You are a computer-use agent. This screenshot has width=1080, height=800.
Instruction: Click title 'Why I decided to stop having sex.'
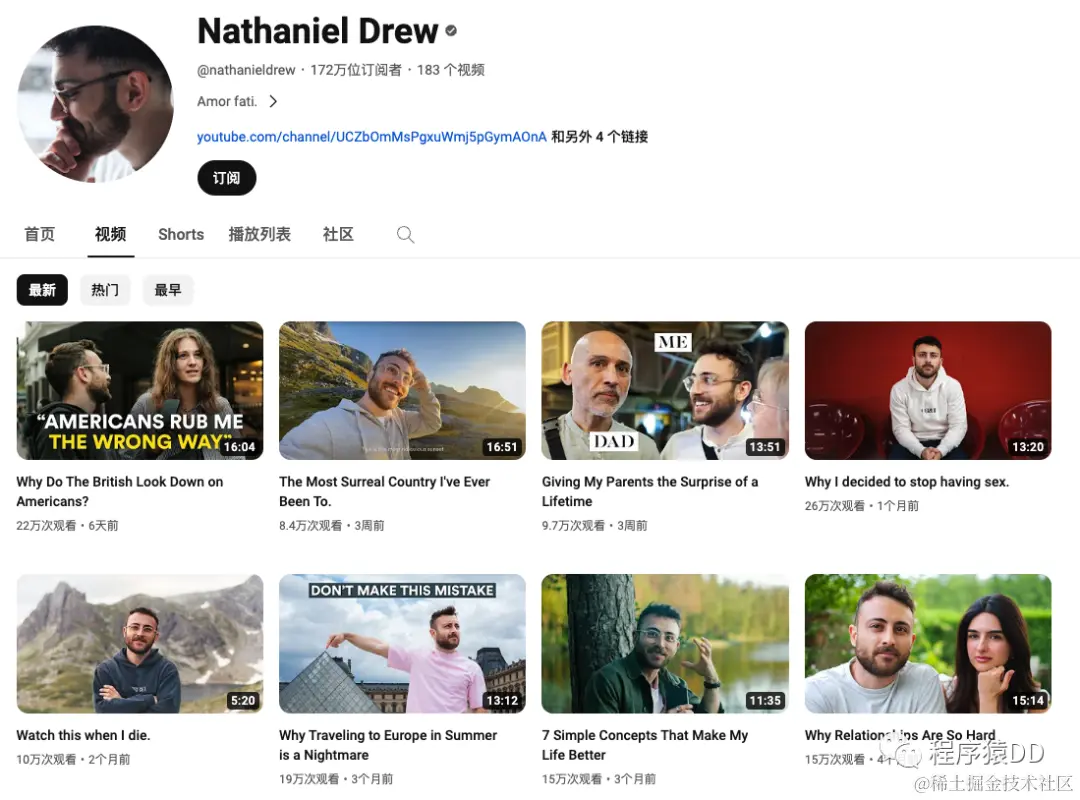906,482
